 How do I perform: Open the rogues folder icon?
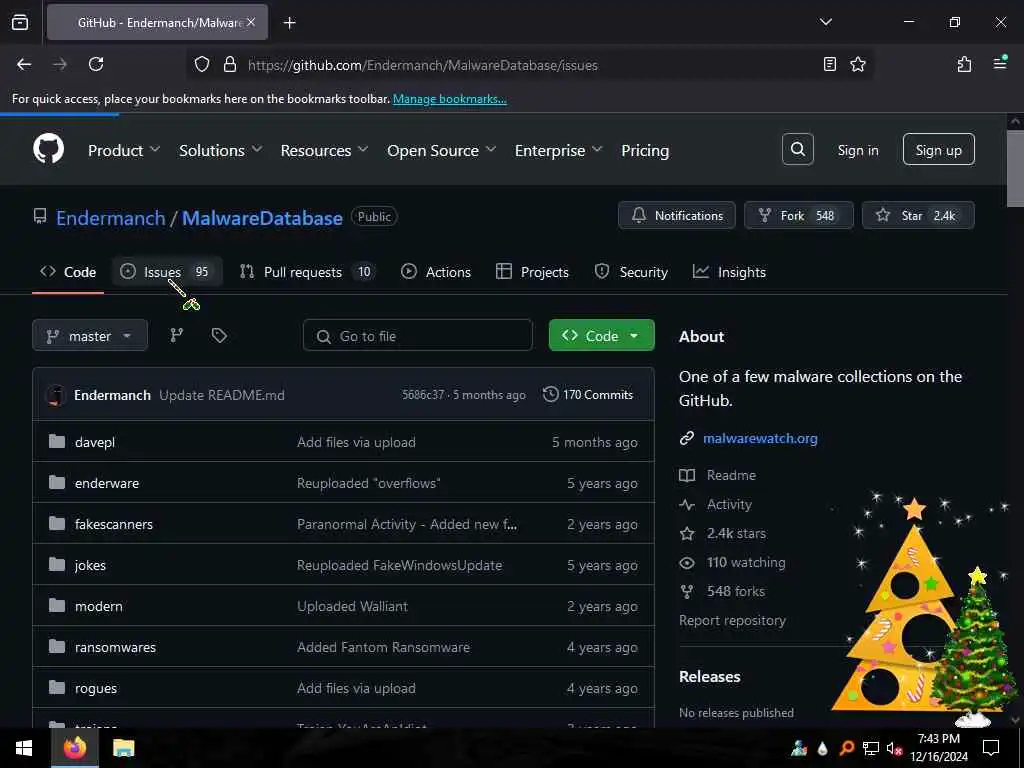57,688
